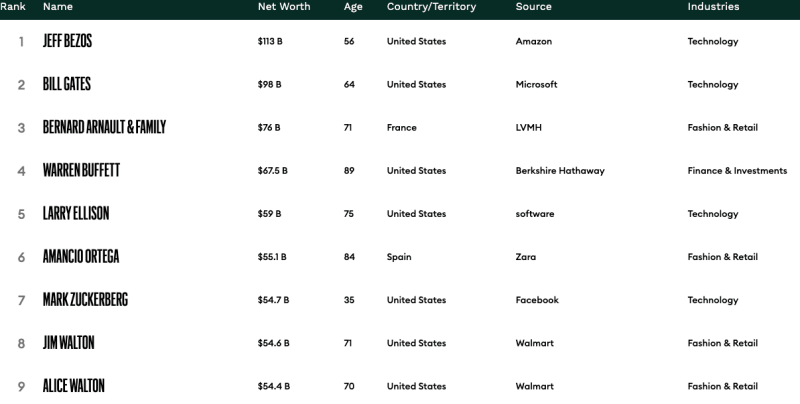Open Amancio Ortega profile link
This screenshot has height=404, width=800.
[81, 257]
